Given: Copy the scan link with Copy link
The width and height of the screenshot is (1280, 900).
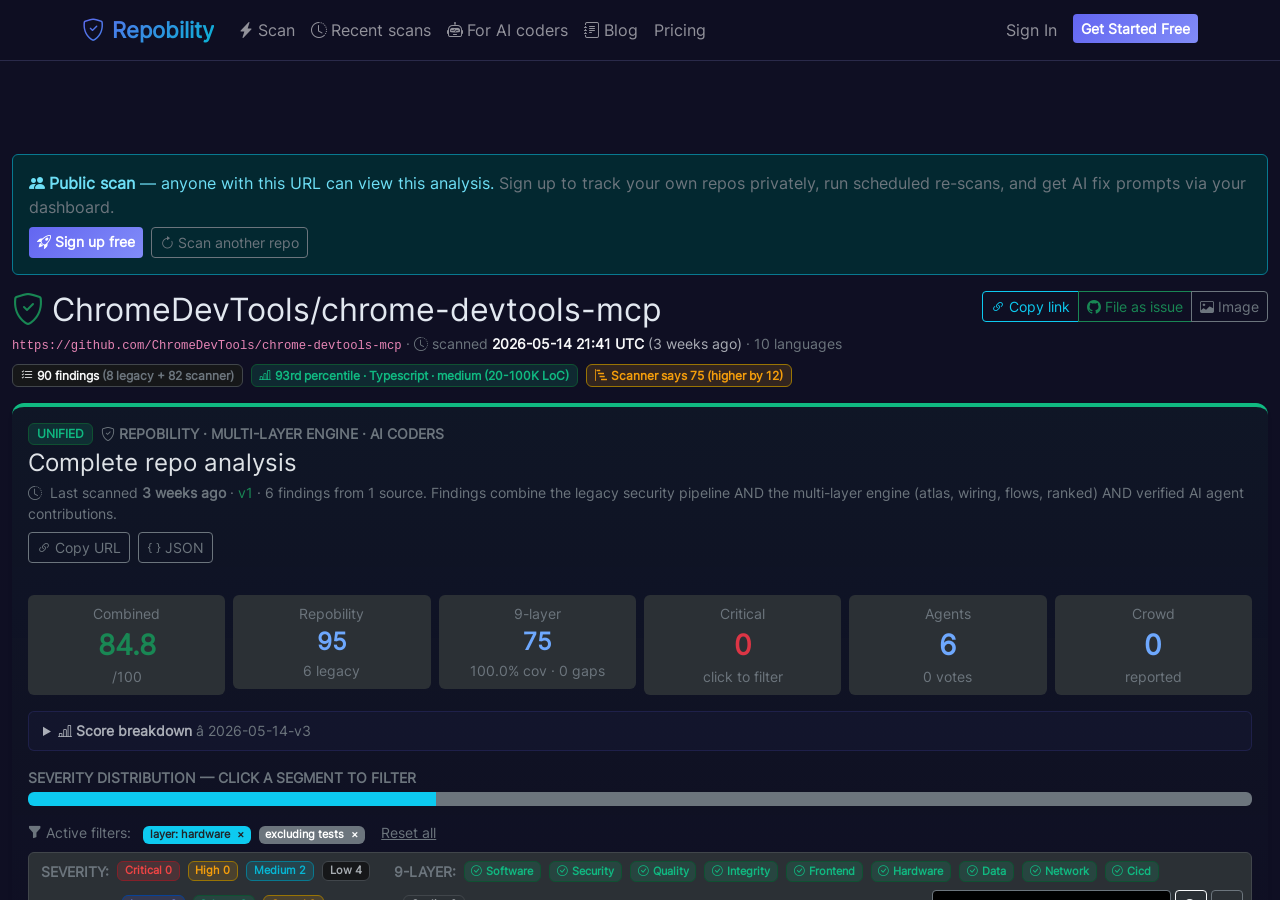Looking at the screenshot, I should (1030, 307).
